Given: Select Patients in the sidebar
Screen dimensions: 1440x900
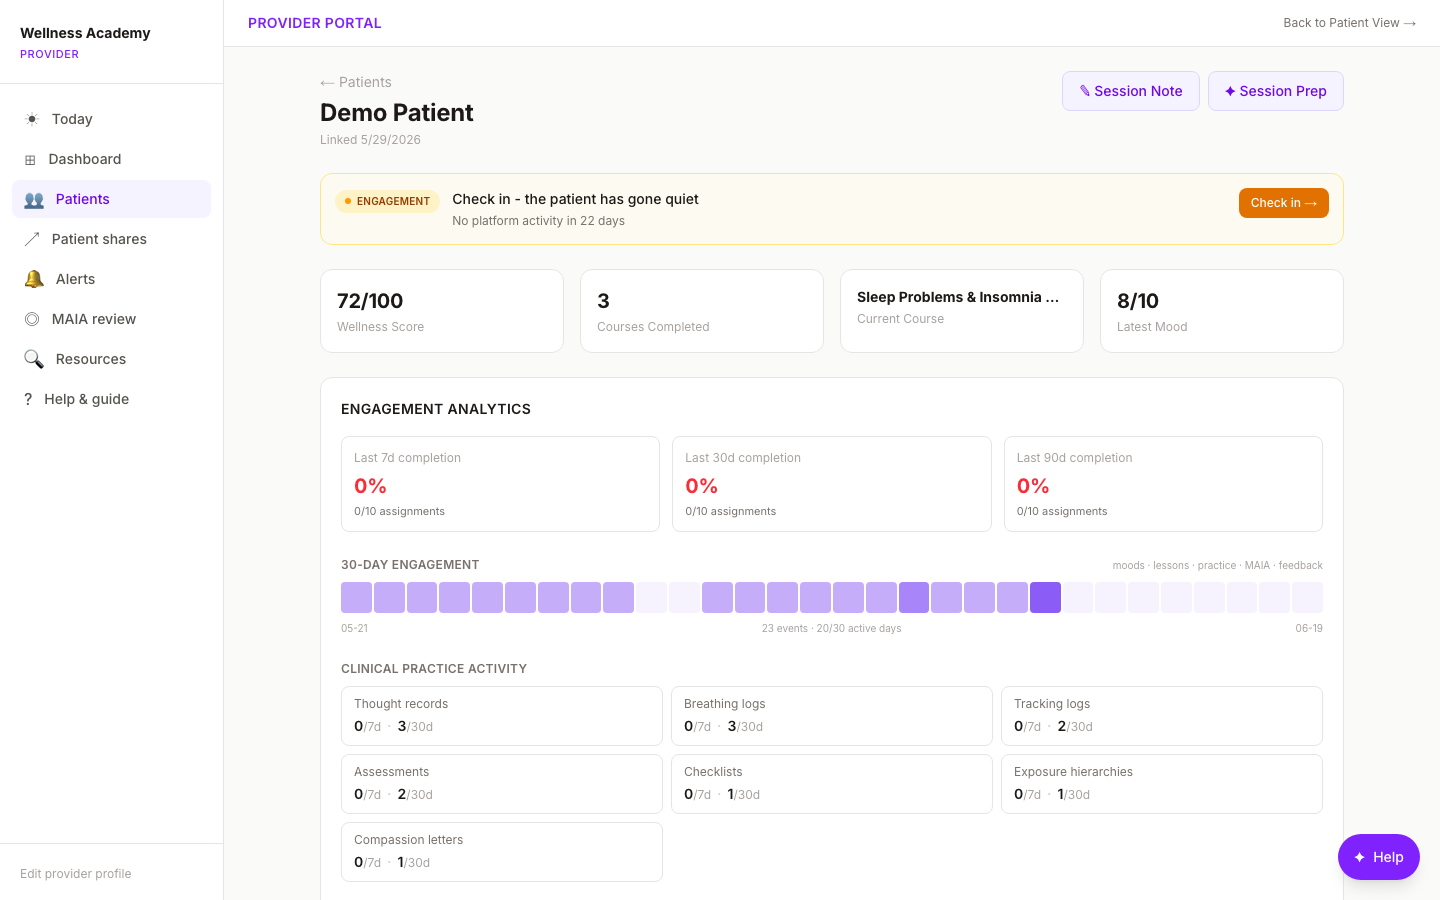Looking at the screenshot, I should (x=111, y=199).
